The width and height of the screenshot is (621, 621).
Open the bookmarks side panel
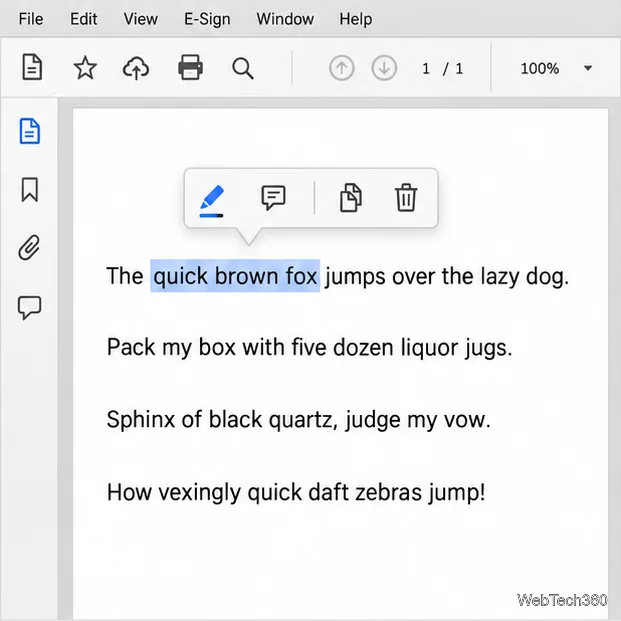pyautogui.click(x=30, y=190)
